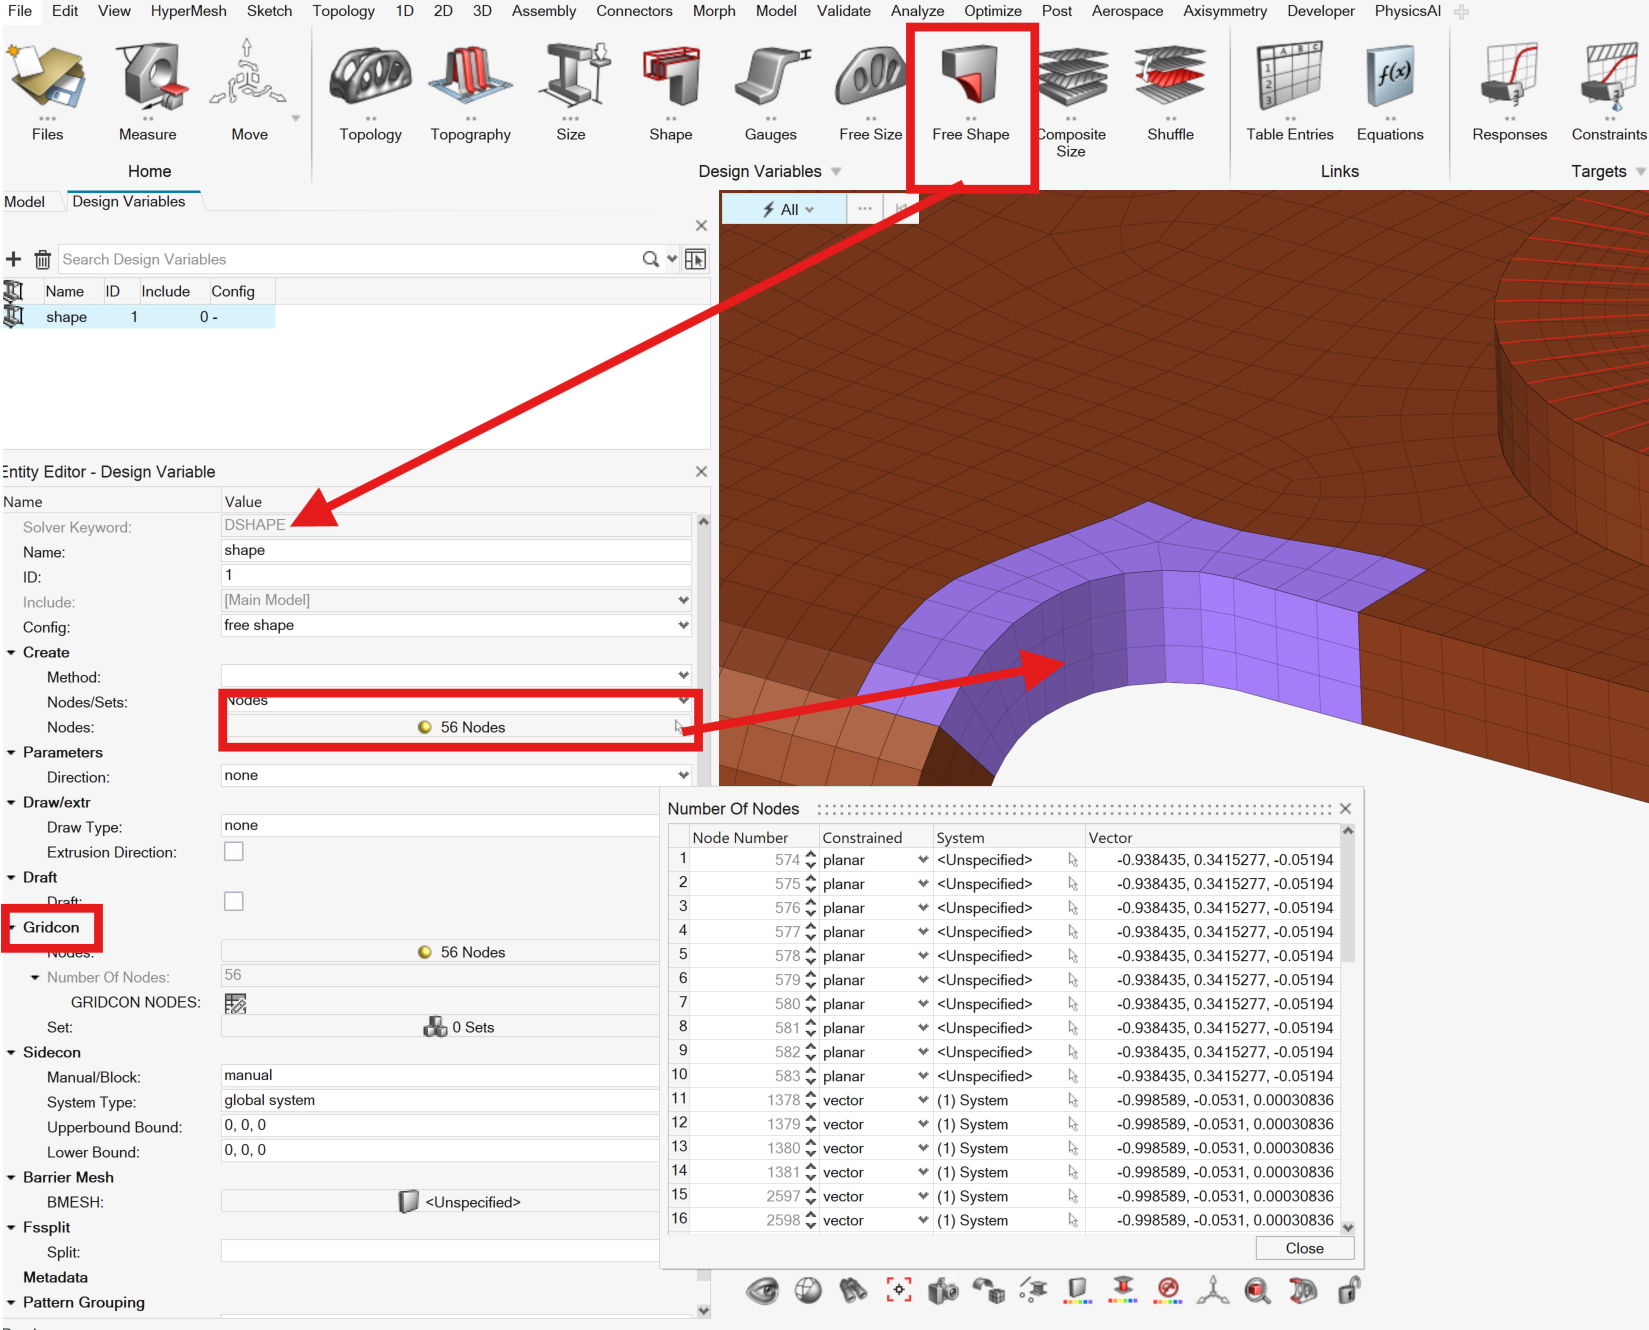Select the Size design variable tool
Viewport: 1649px width, 1330px height.
point(571,90)
